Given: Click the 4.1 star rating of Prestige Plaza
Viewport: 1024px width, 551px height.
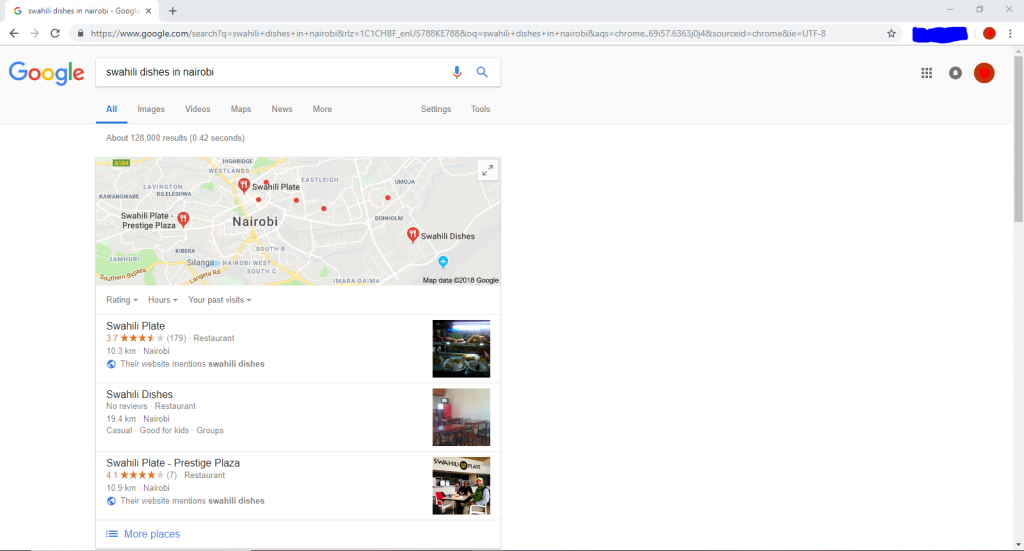Looking at the screenshot, I should point(142,475).
